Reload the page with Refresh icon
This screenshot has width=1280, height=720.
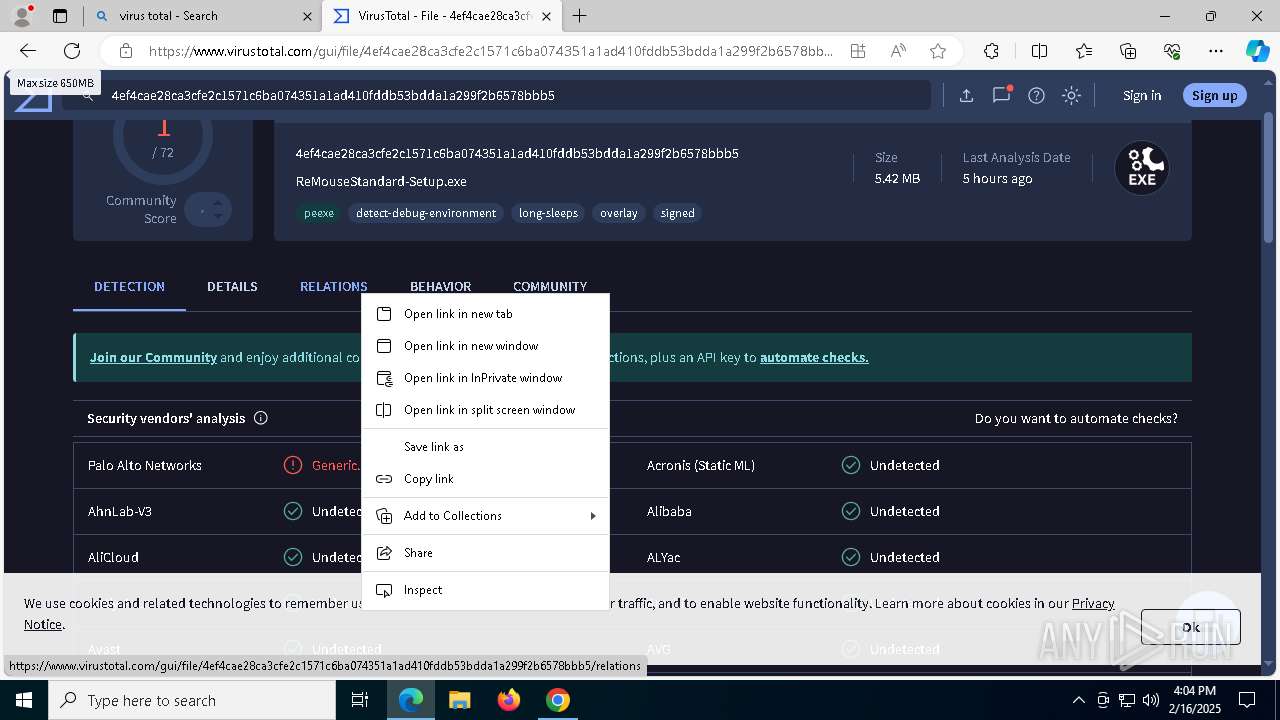(72, 51)
